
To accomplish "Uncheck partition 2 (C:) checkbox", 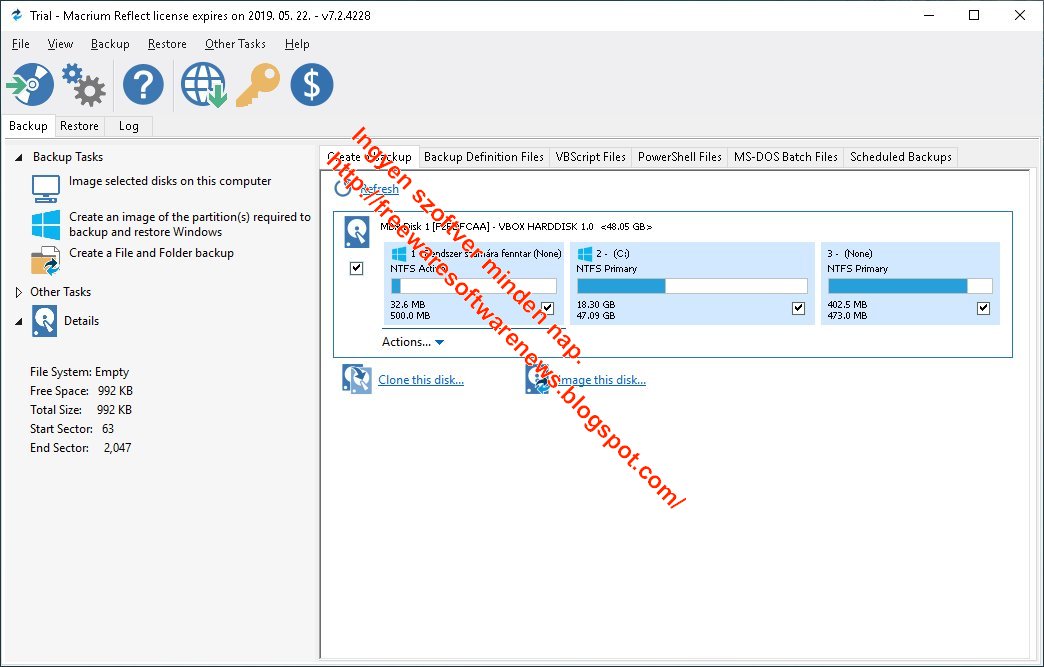I will click(798, 308).
